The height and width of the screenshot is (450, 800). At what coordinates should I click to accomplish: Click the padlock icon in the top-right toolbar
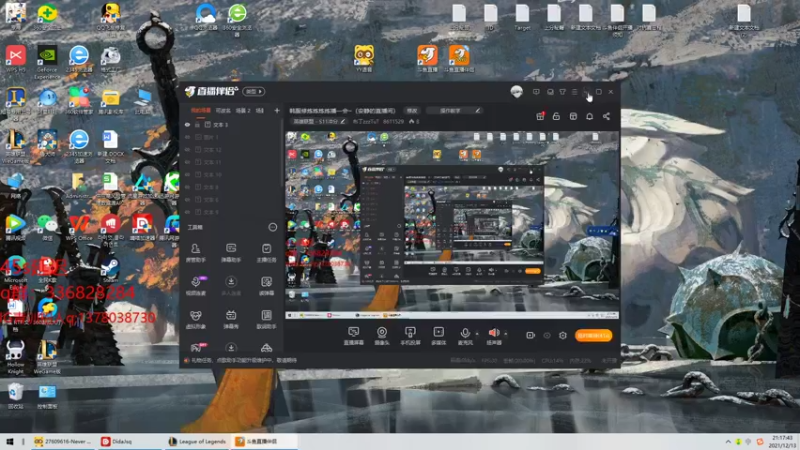point(556,116)
